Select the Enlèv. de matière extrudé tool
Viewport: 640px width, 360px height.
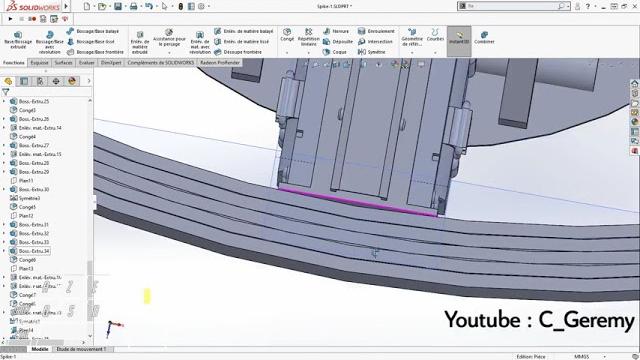(x=140, y=42)
